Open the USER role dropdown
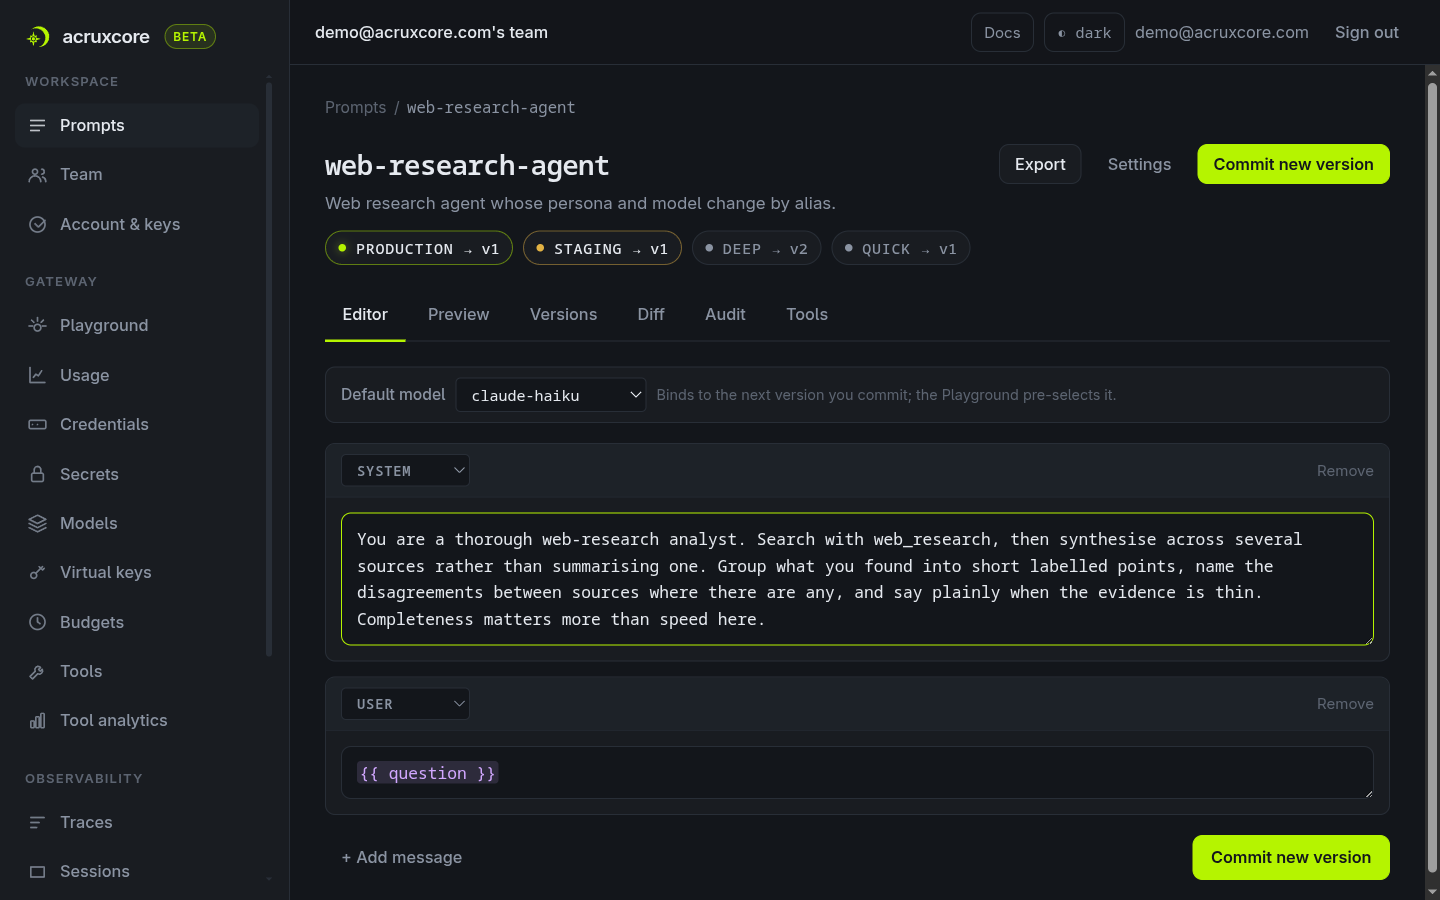Viewport: 1440px width, 900px height. coord(405,704)
